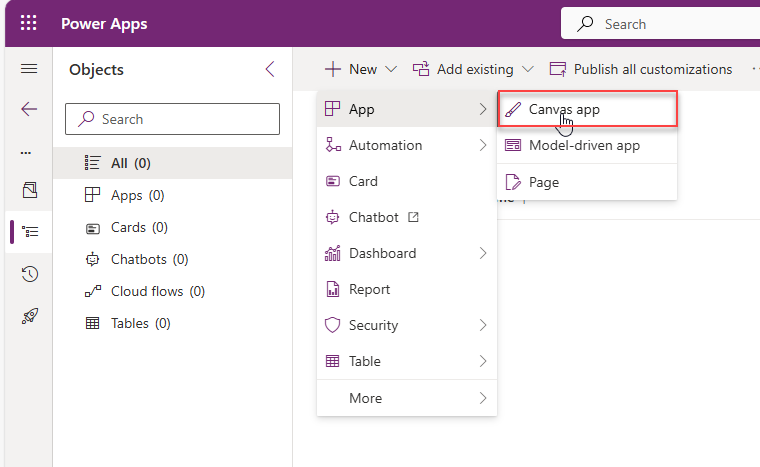Toggle the hamburger navigation menu

click(x=29, y=68)
